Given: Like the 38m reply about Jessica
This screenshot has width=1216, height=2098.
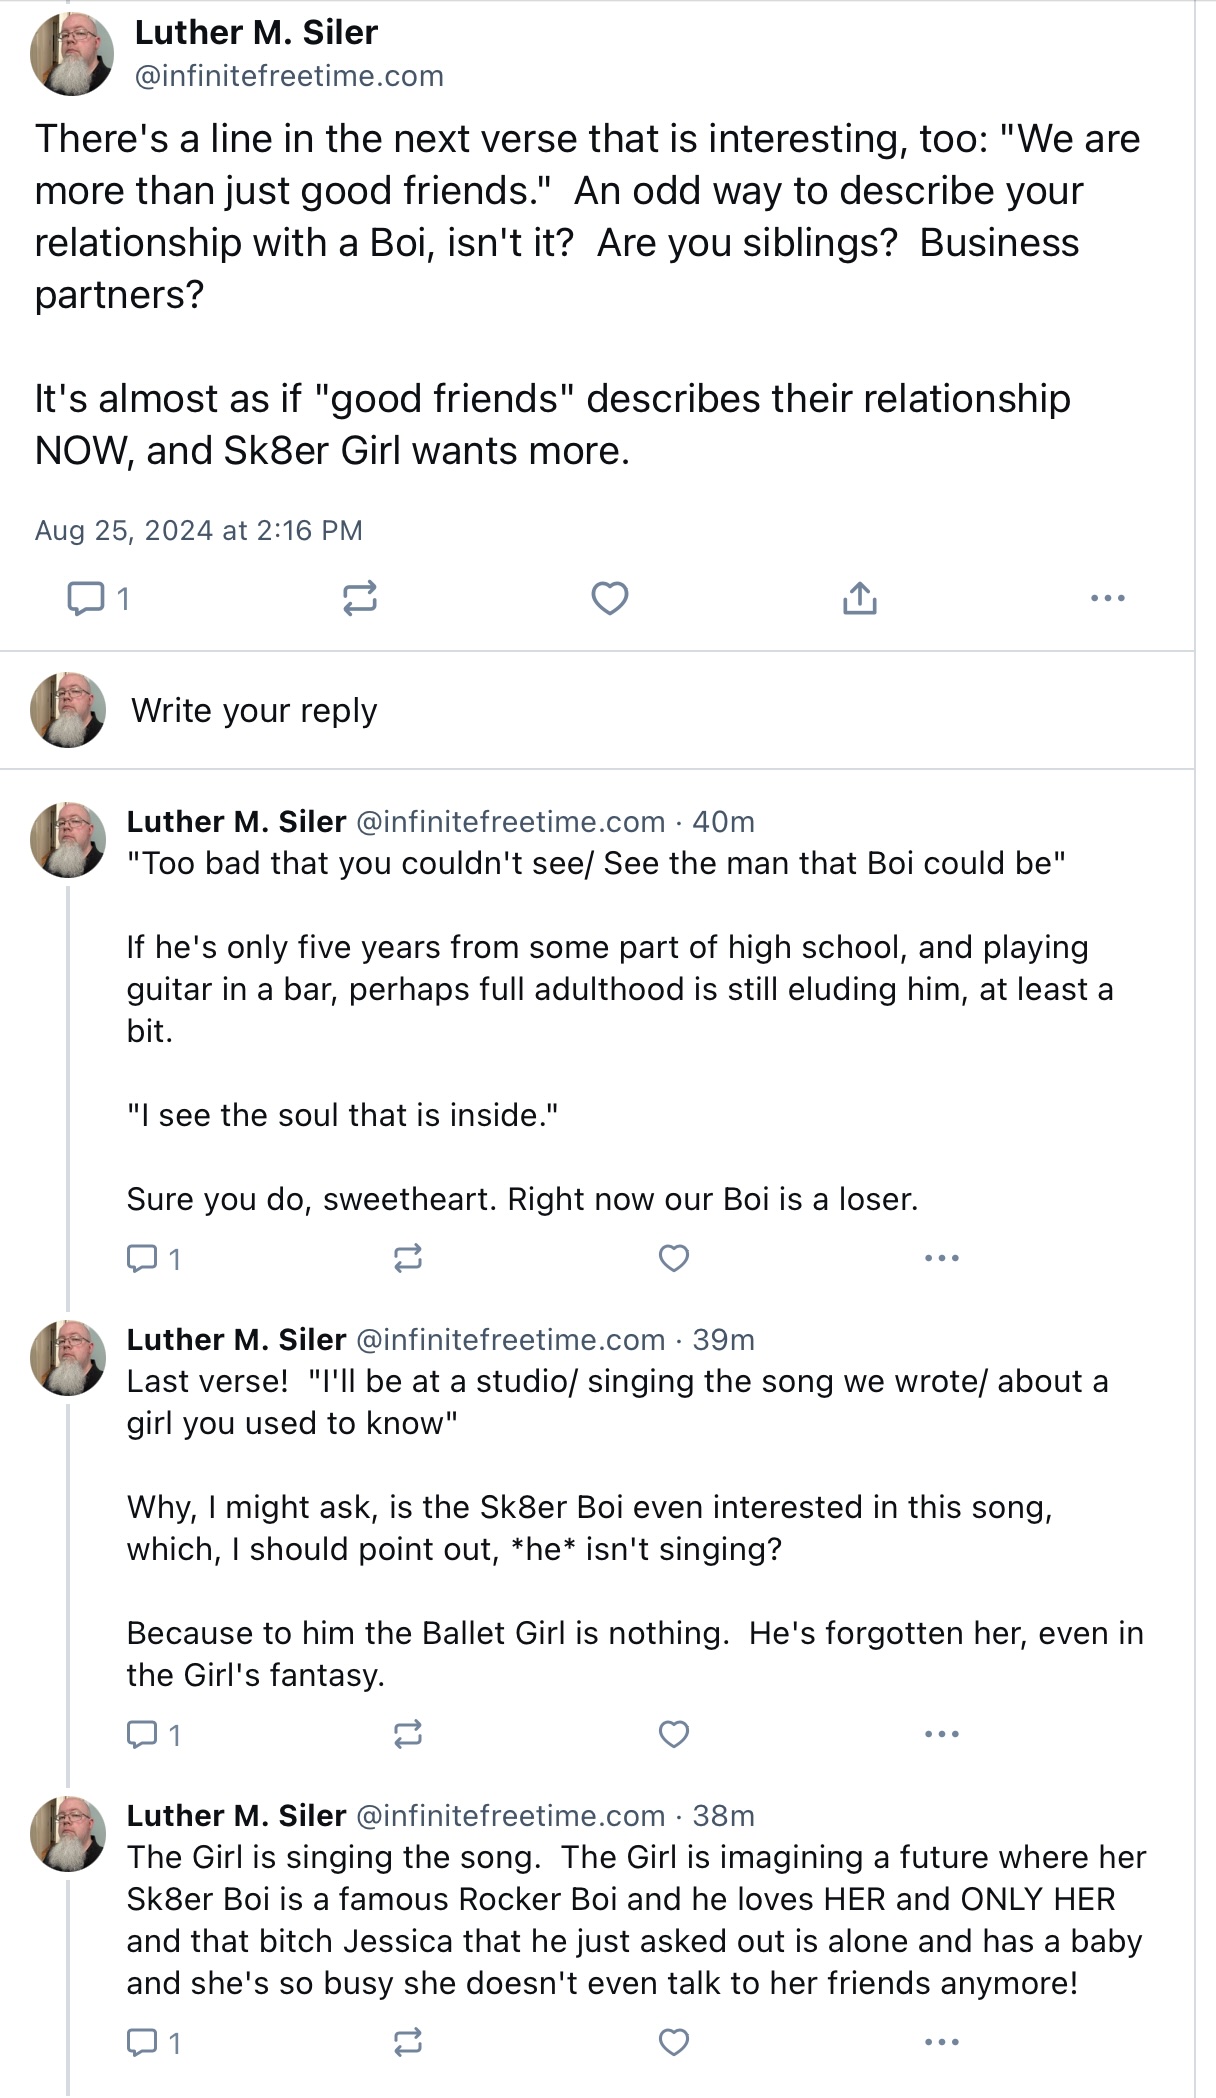Looking at the screenshot, I should tap(674, 2042).
